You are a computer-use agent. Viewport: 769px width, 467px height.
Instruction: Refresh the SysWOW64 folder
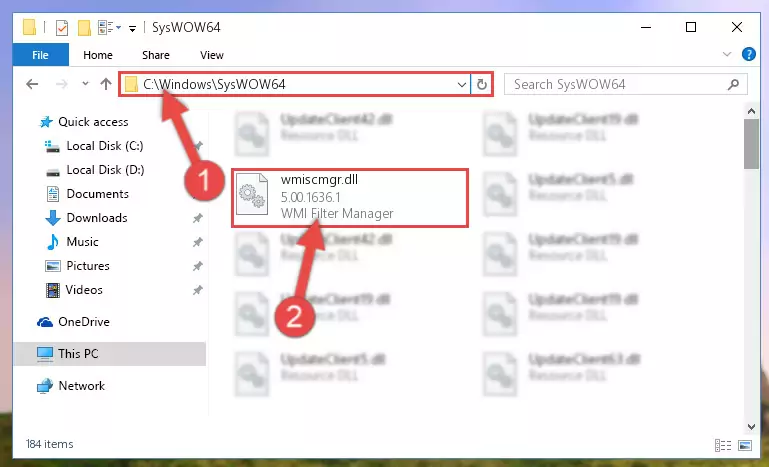(482, 84)
